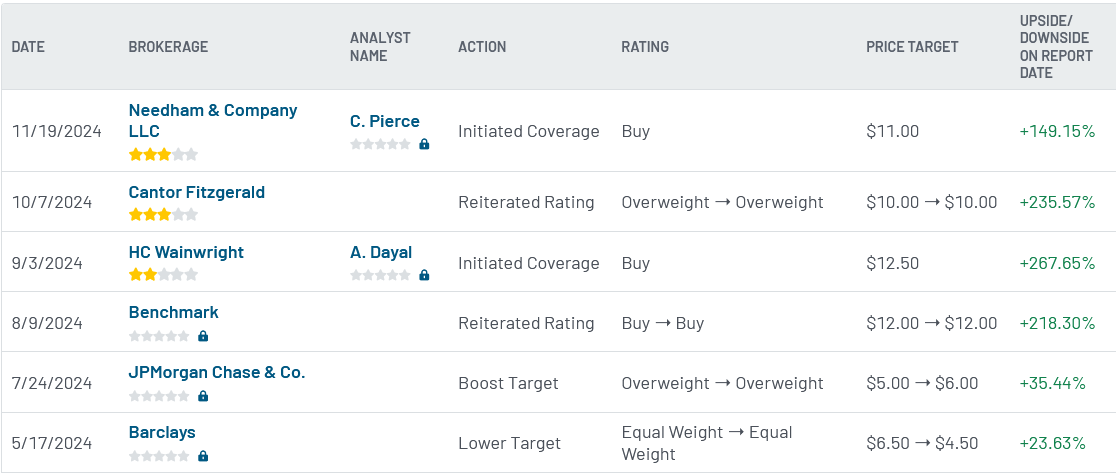Screen dimensions: 1116x473
Task: Click the star rating under HC Wainwright
Action: (163, 275)
